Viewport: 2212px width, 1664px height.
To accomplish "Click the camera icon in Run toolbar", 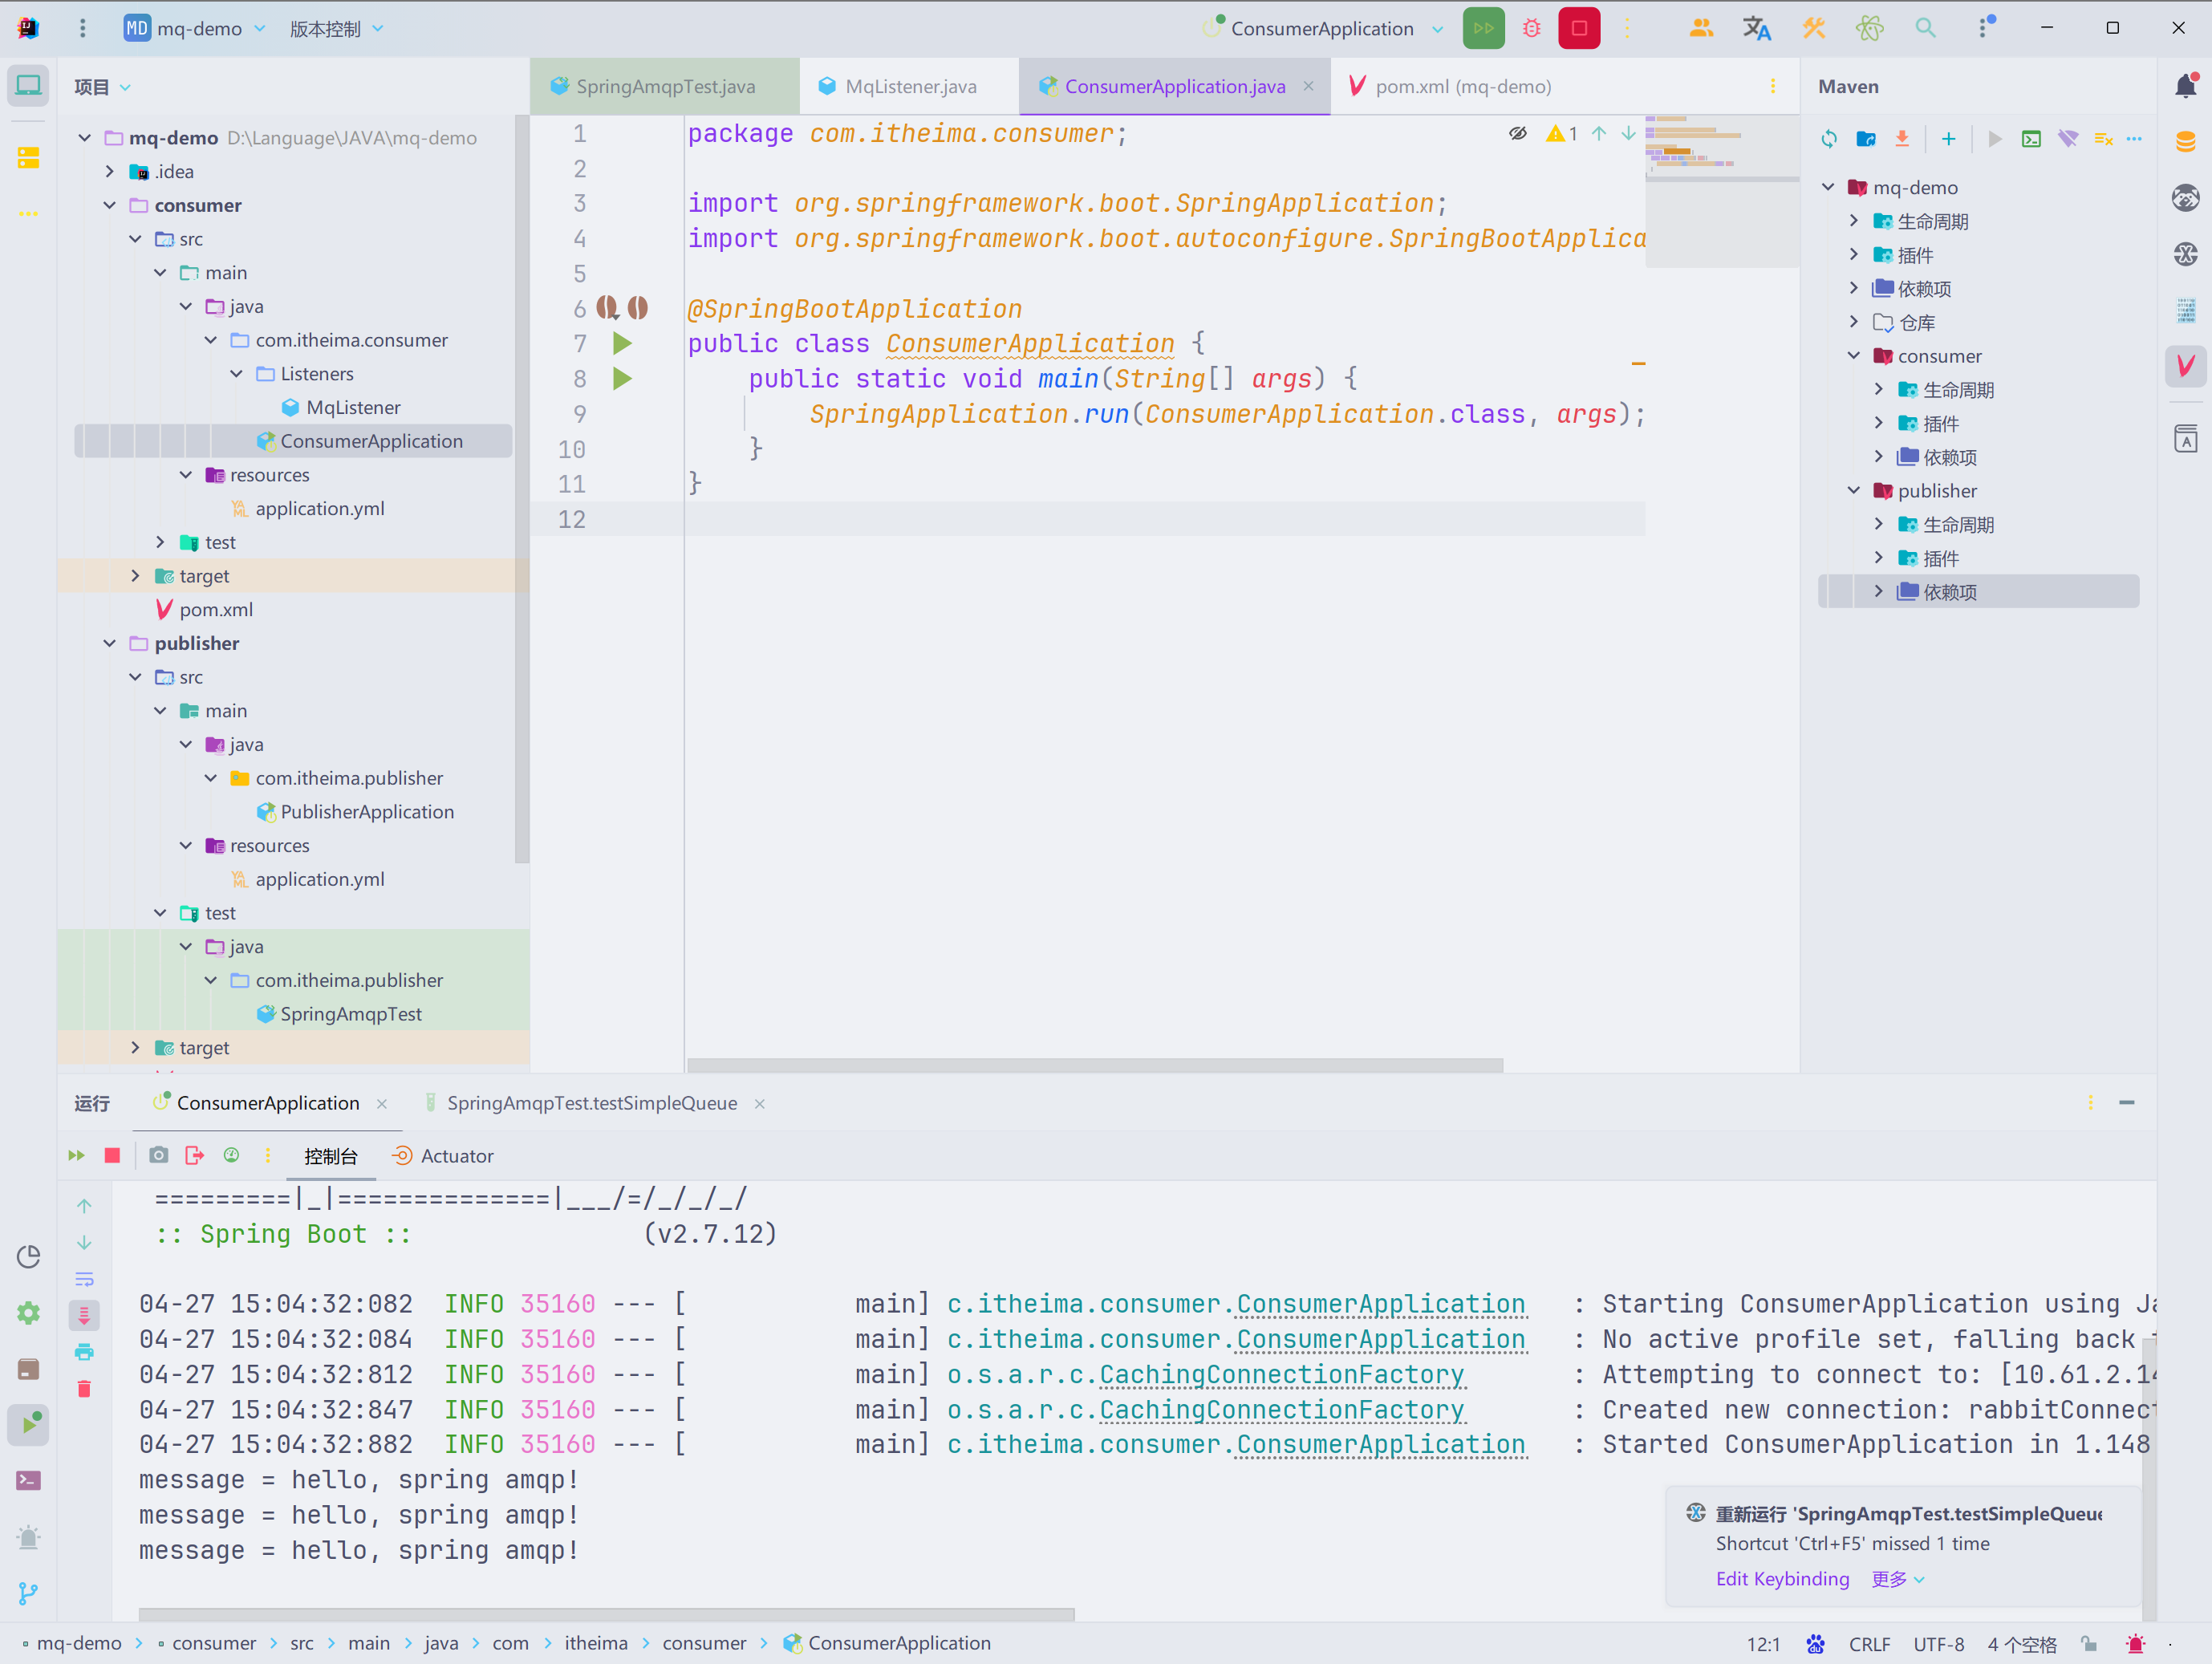I will click(x=158, y=1155).
